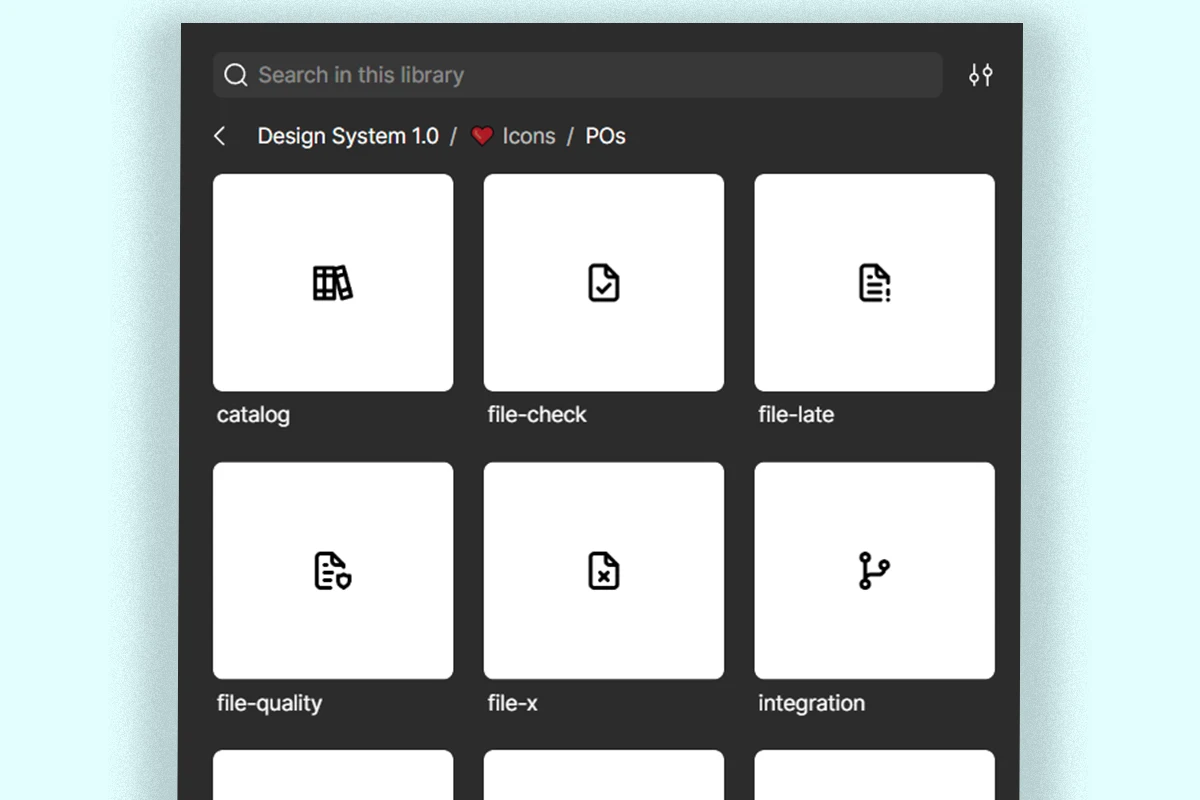Focus the Search in this library field
This screenshot has width=1200, height=800.
pyautogui.click(x=578, y=75)
